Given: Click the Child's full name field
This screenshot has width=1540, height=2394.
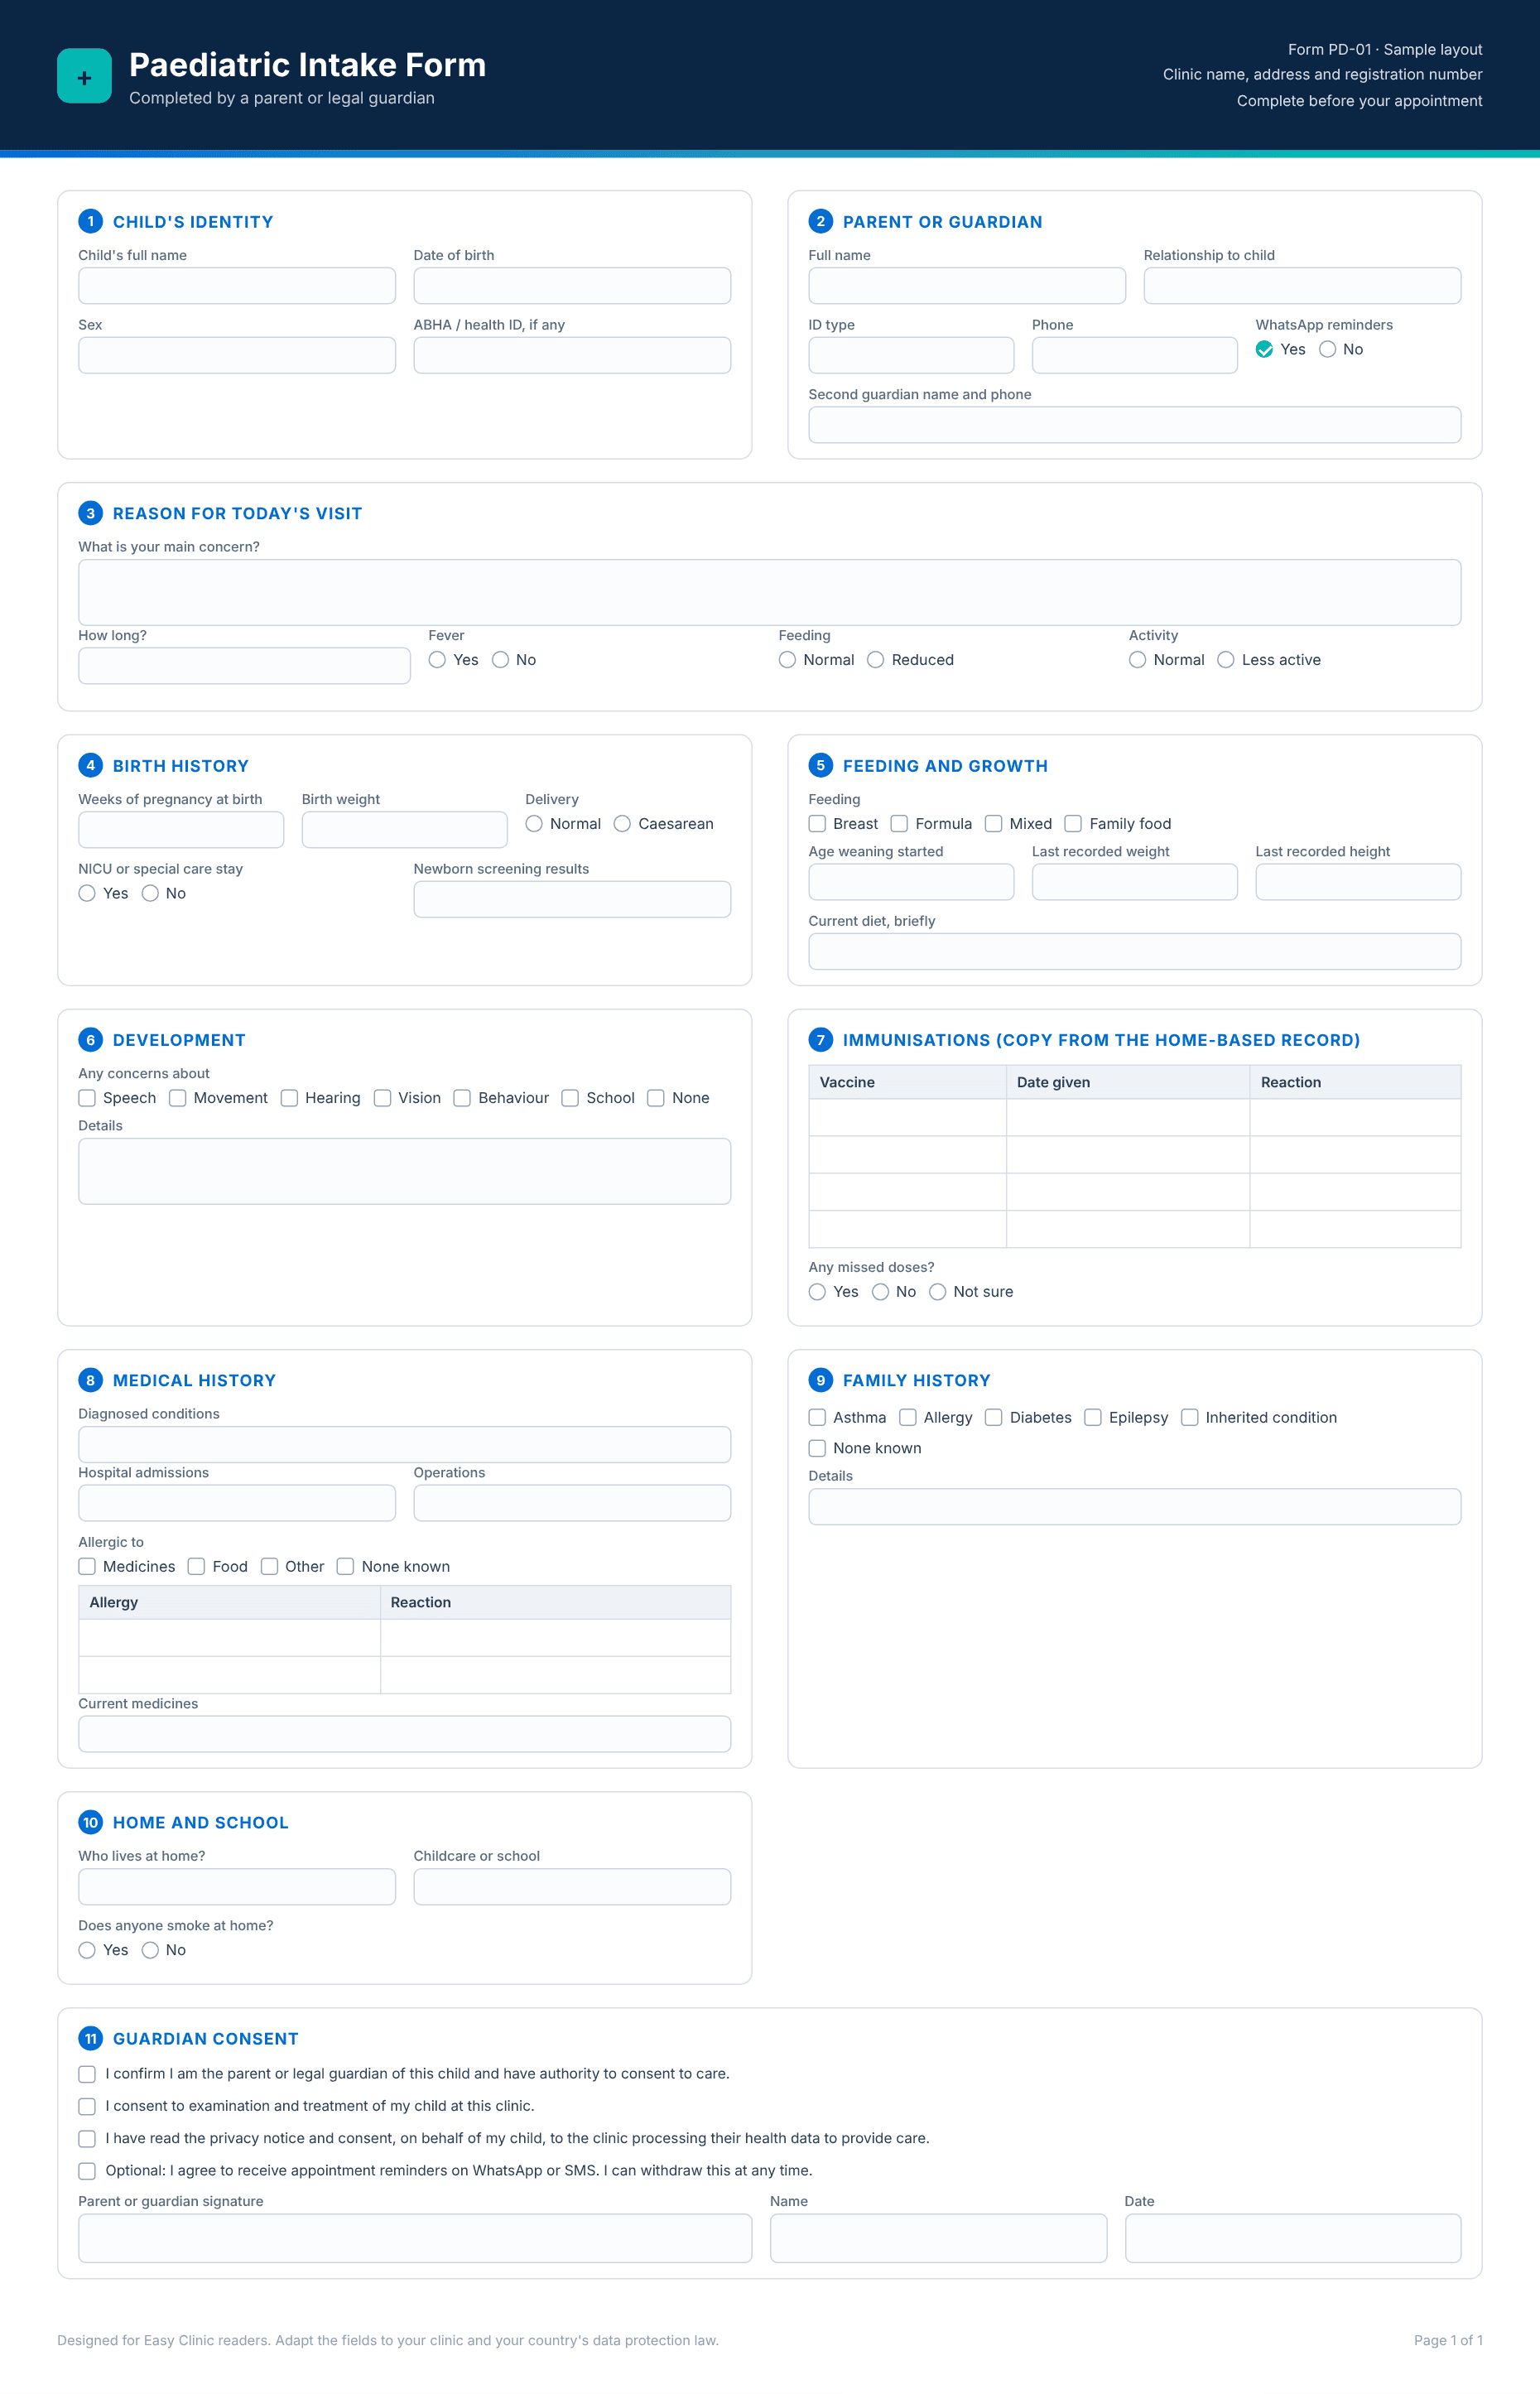Looking at the screenshot, I should pyautogui.click(x=237, y=286).
